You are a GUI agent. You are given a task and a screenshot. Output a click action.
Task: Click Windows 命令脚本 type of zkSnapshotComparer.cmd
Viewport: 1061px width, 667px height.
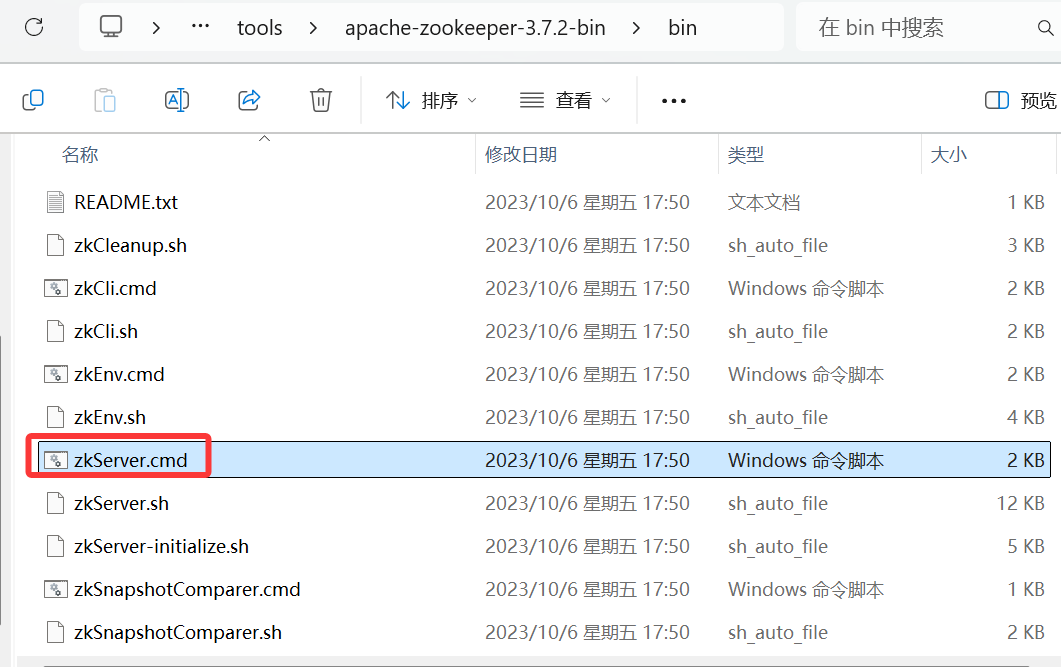(x=806, y=589)
